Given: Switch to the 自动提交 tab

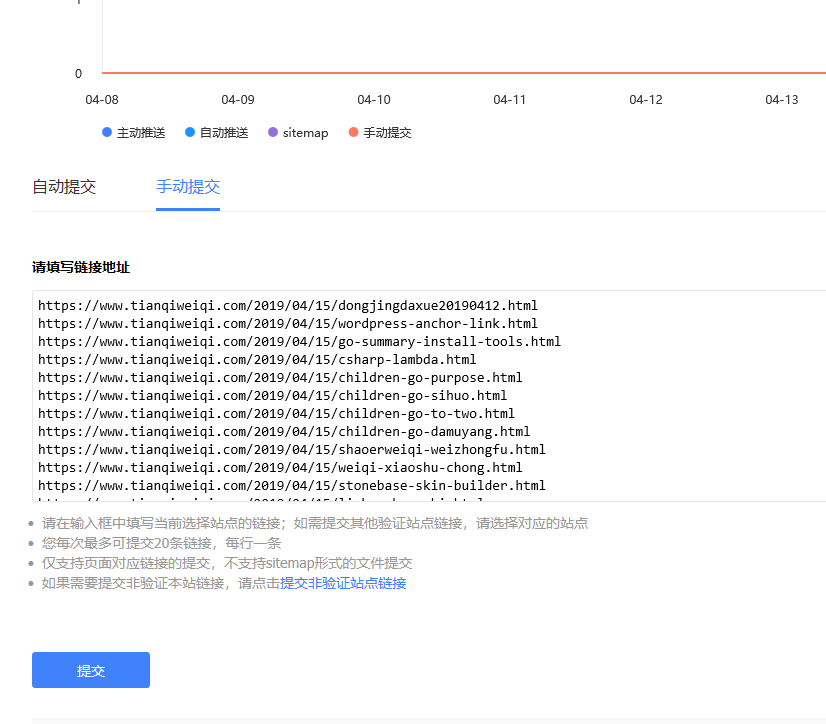Looking at the screenshot, I should (x=64, y=187).
